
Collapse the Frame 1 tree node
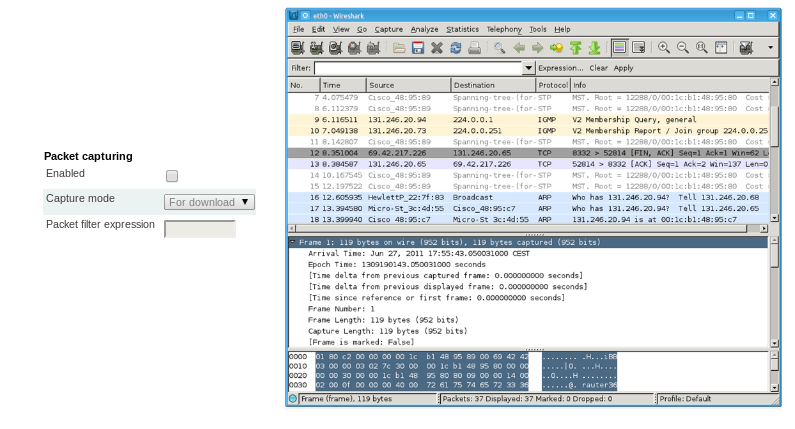tap(293, 242)
